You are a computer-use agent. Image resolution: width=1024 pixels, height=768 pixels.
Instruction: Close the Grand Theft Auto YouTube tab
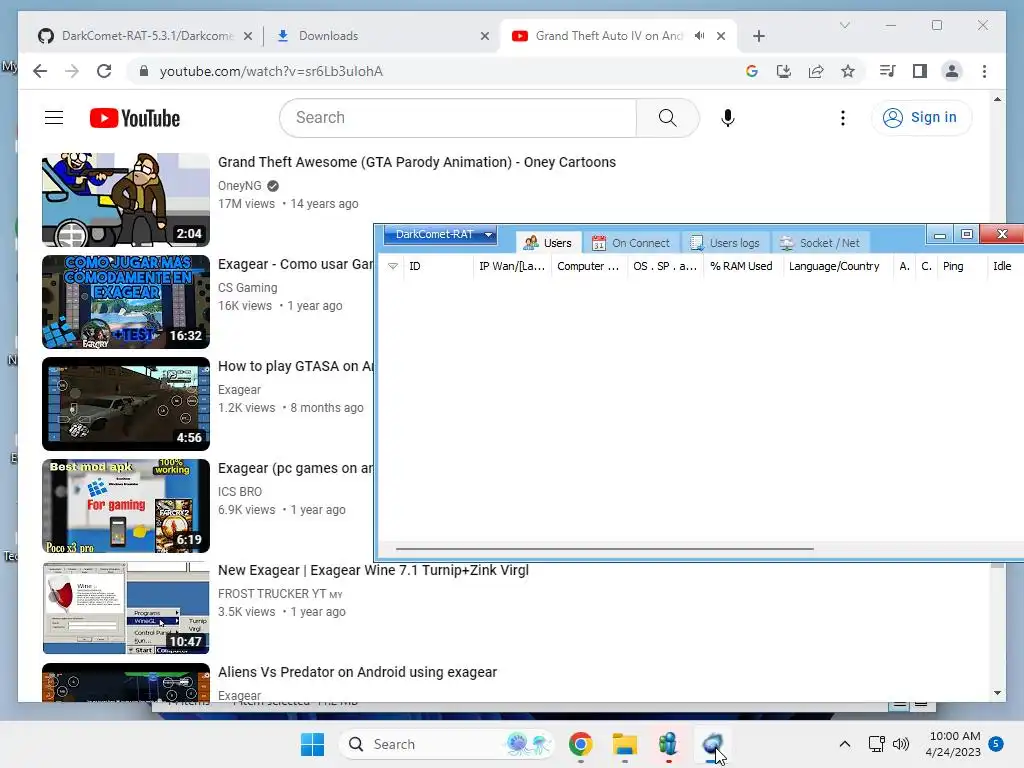click(721, 36)
